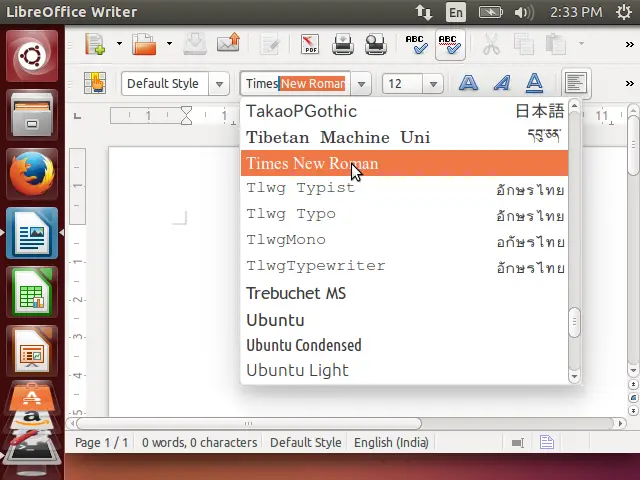Click Page 1 / 1 in status bar
Screen dimensions: 640x480
102,442
